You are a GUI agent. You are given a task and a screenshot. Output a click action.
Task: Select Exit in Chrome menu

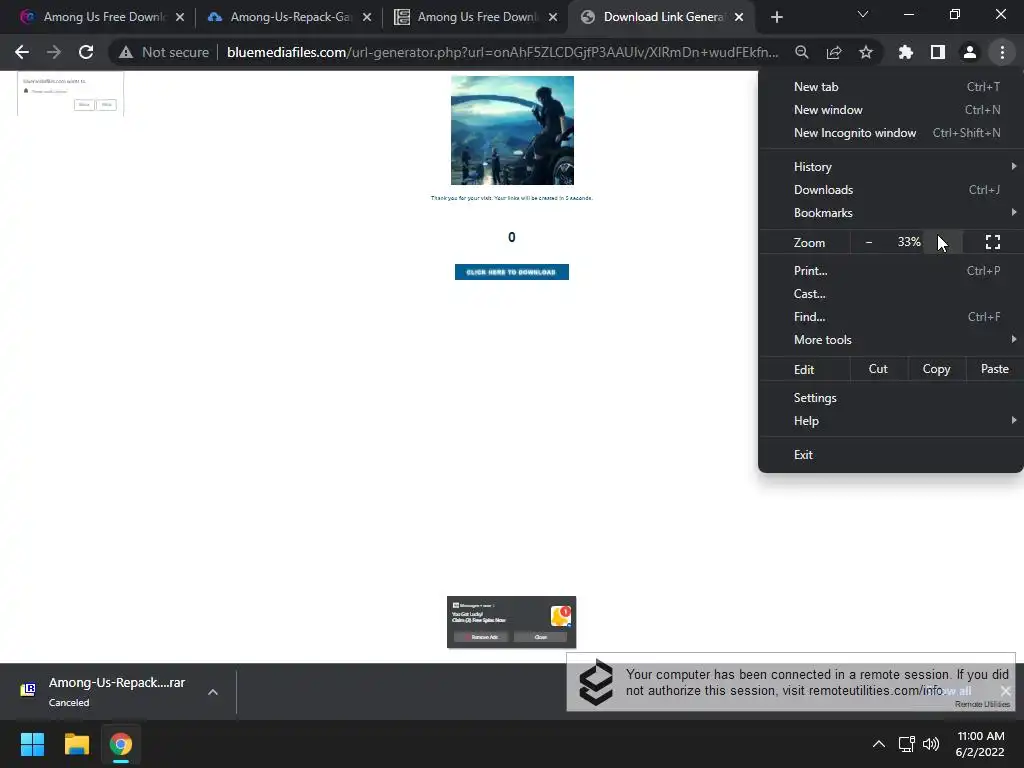(x=890, y=455)
